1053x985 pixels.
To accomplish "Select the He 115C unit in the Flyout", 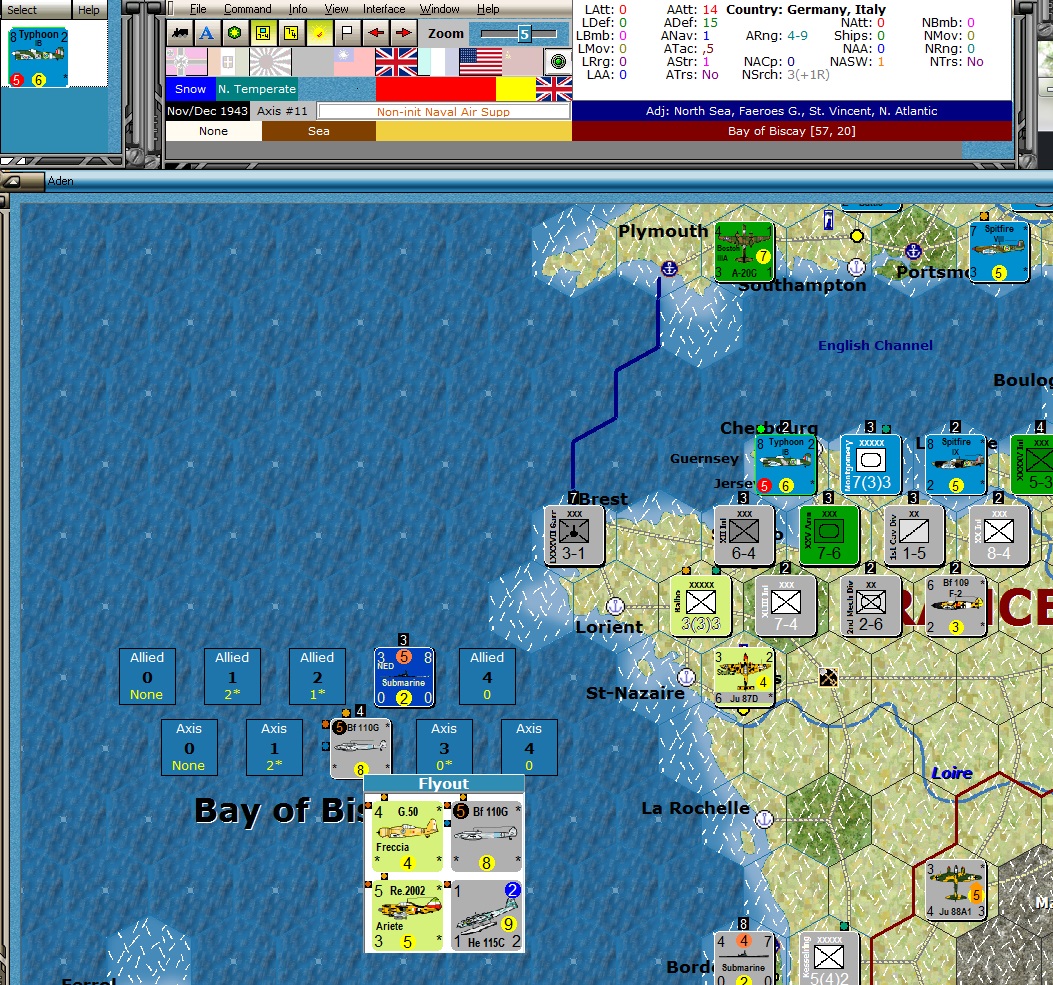I will (486, 915).
